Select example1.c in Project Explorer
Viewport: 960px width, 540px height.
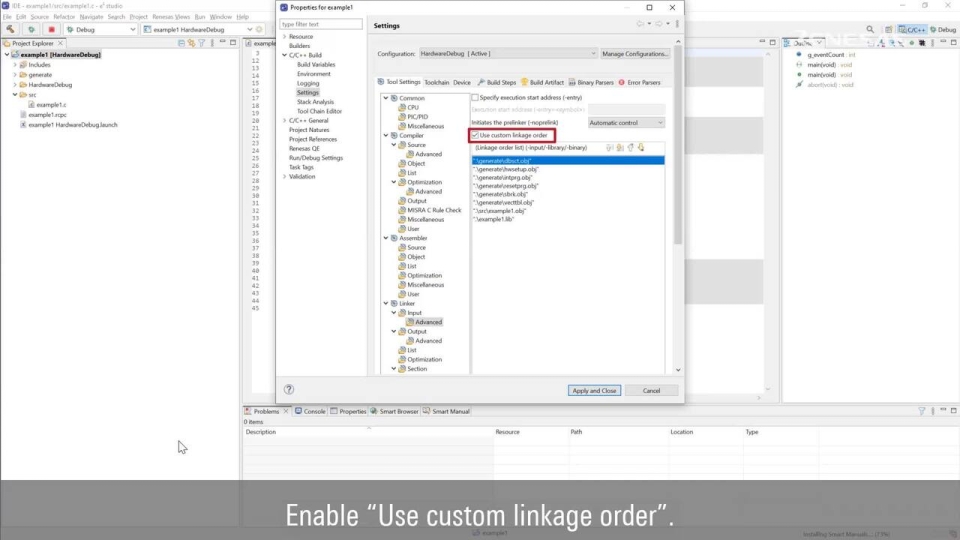point(51,105)
